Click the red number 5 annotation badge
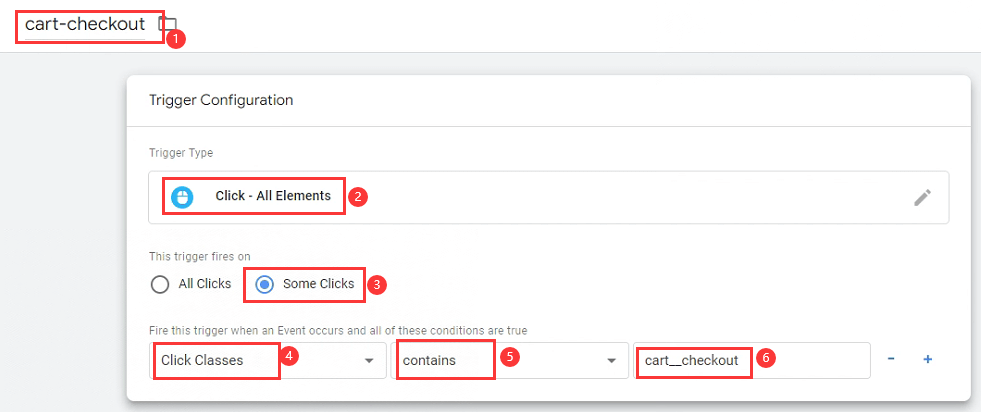 point(511,359)
